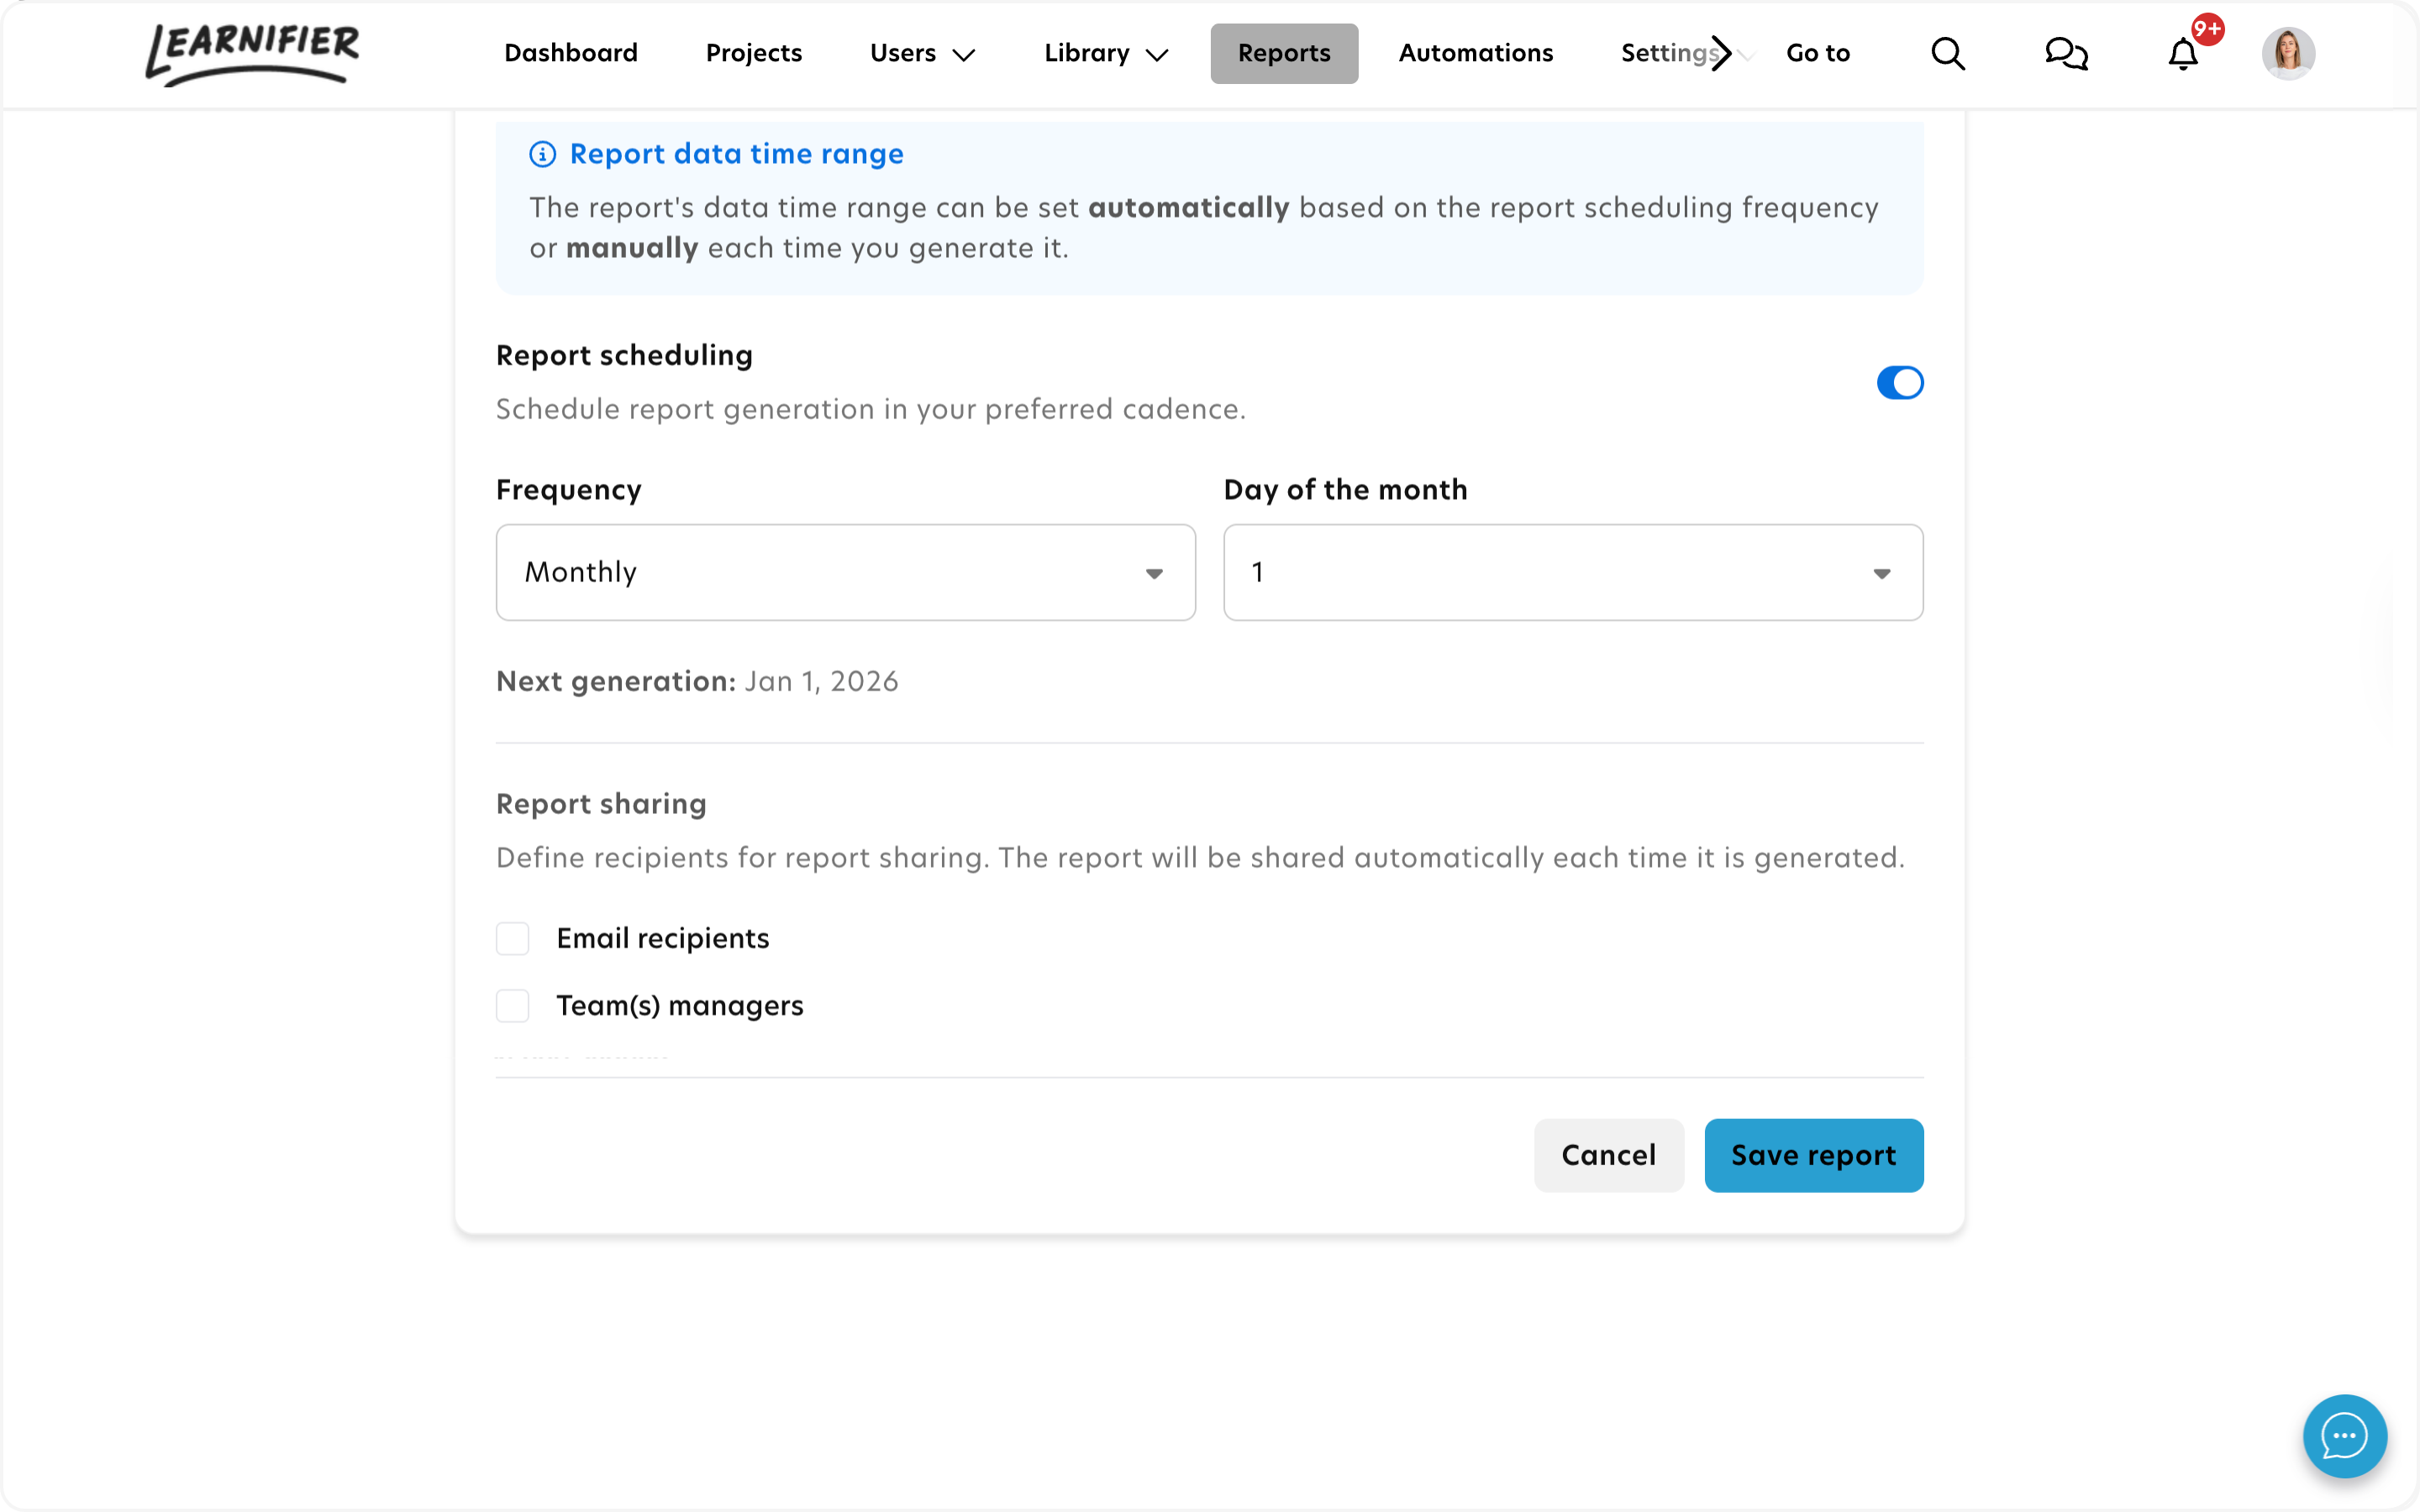The height and width of the screenshot is (1512, 2420).
Task: Open the Day of the month dropdown
Action: click(x=1572, y=573)
